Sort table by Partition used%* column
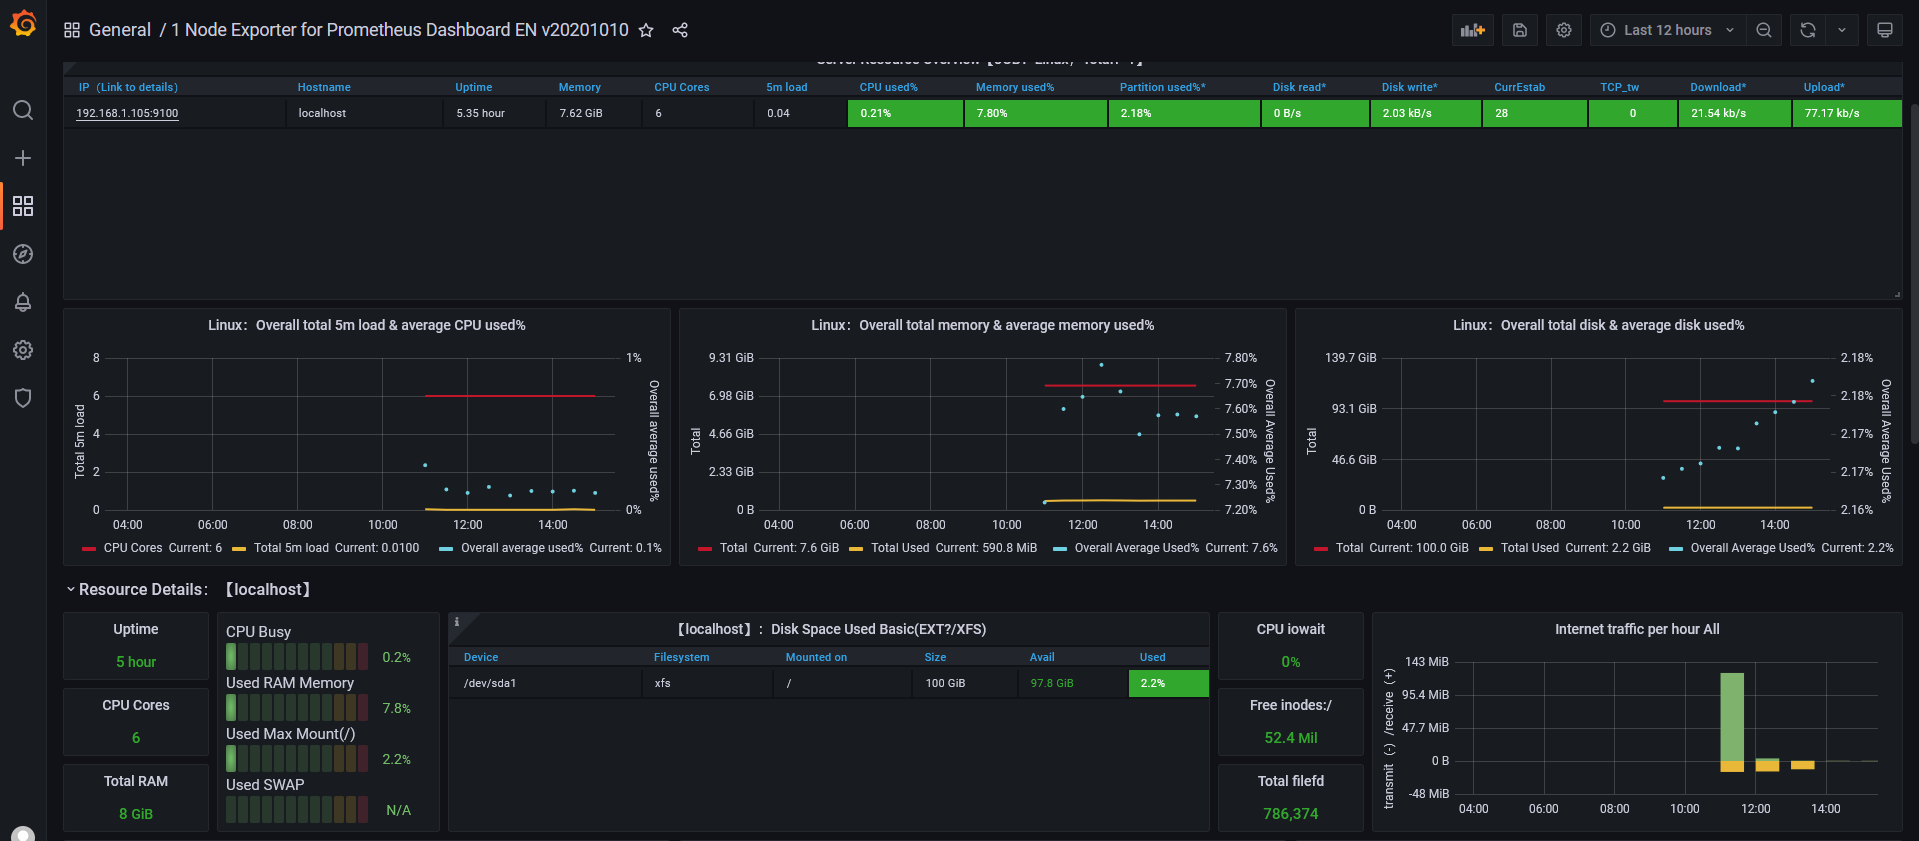 coord(1163,87)
